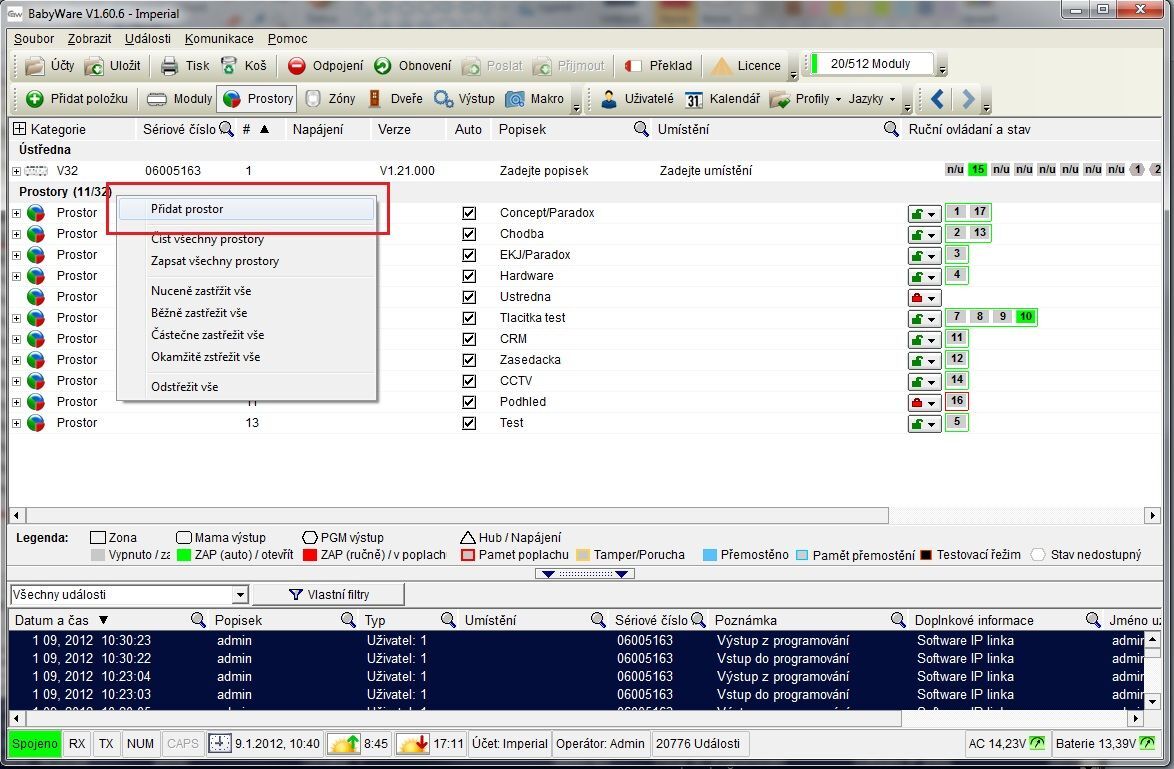Open Všechny události filter dropdown
Screen dimensions: 1174x769
pyautogui.click(x=240, y=595)
